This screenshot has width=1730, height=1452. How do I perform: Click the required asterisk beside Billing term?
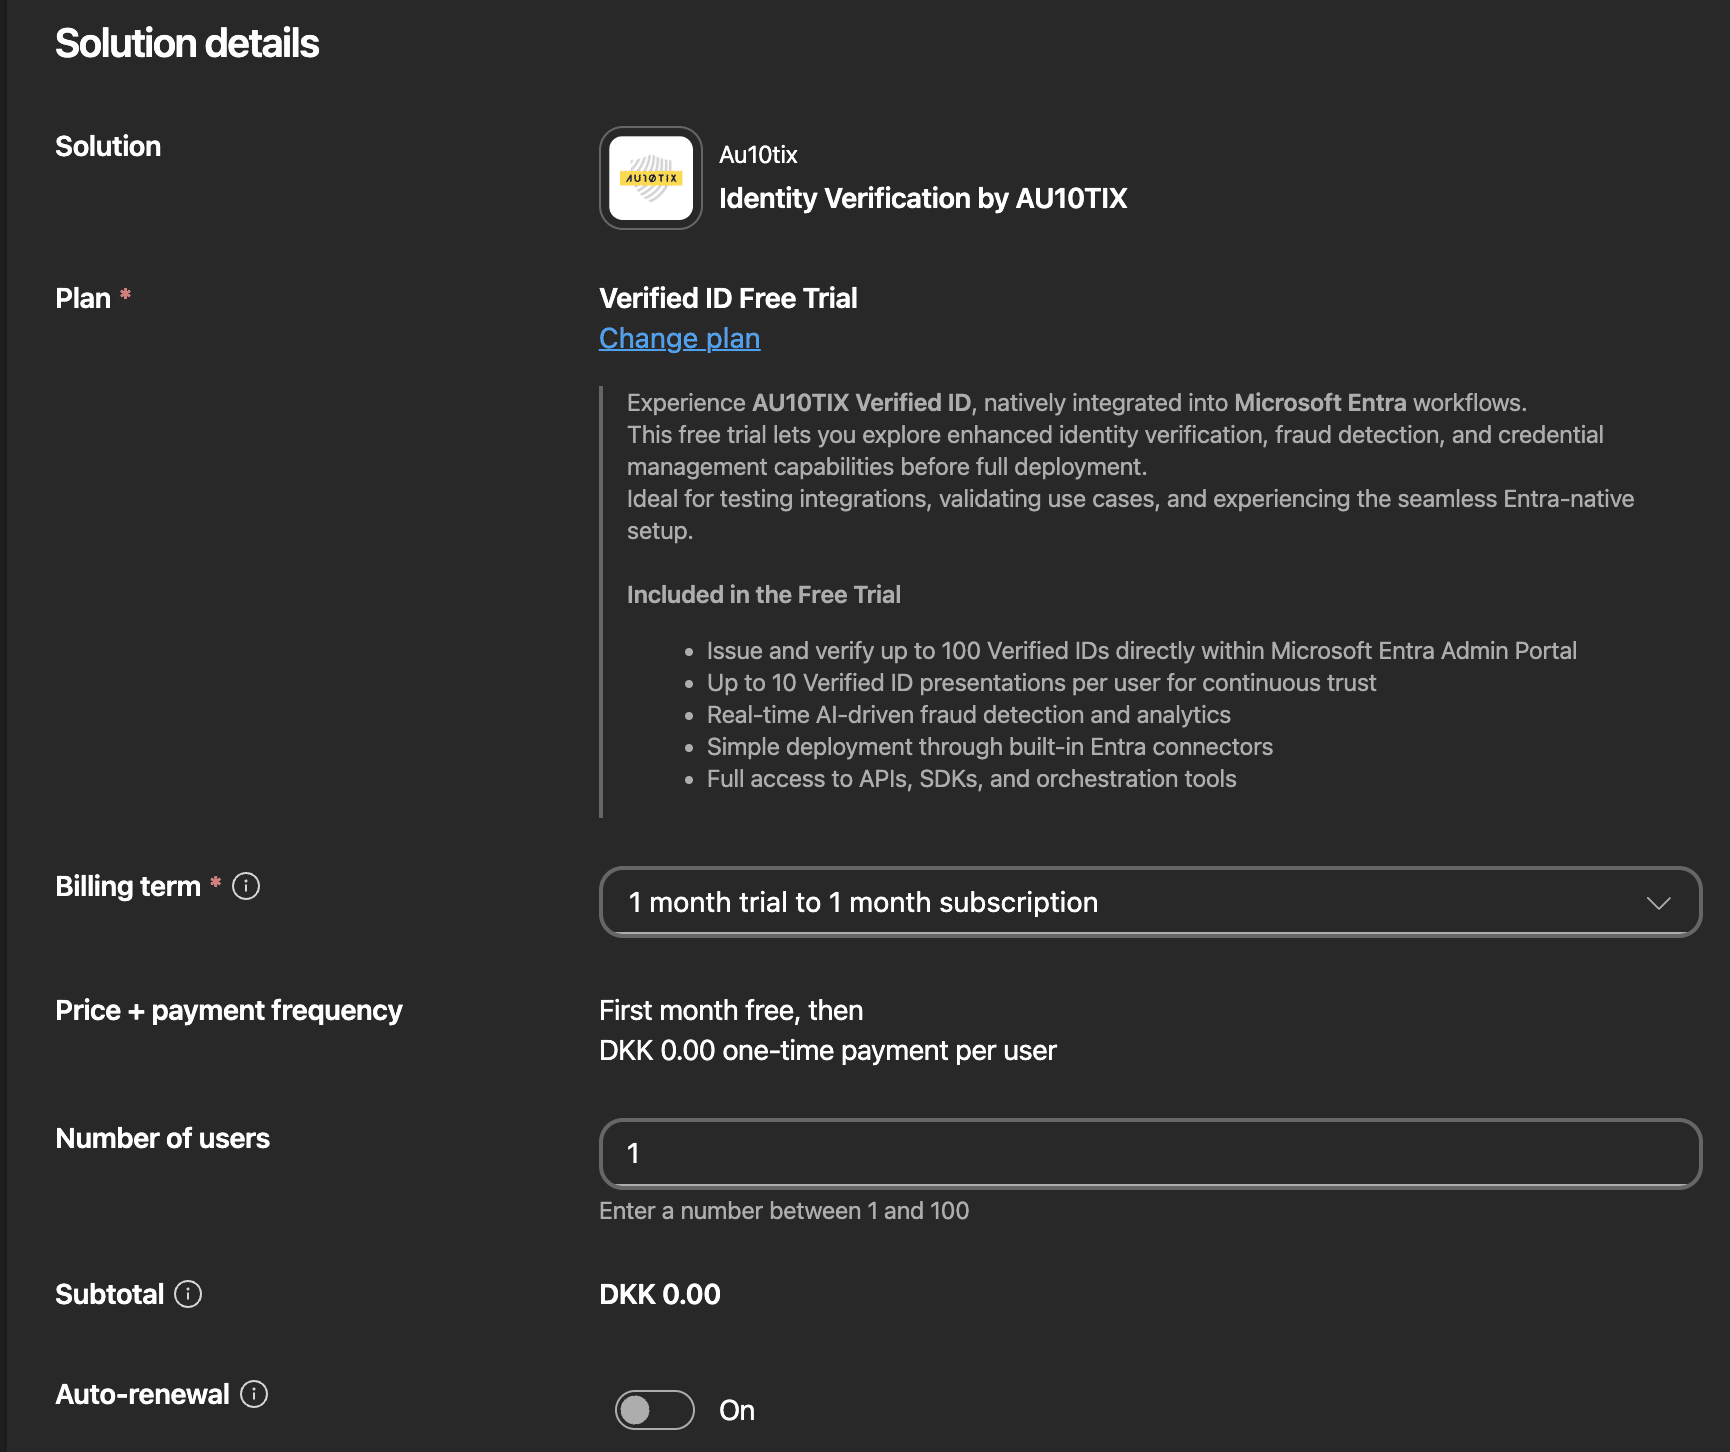(215, 884)
